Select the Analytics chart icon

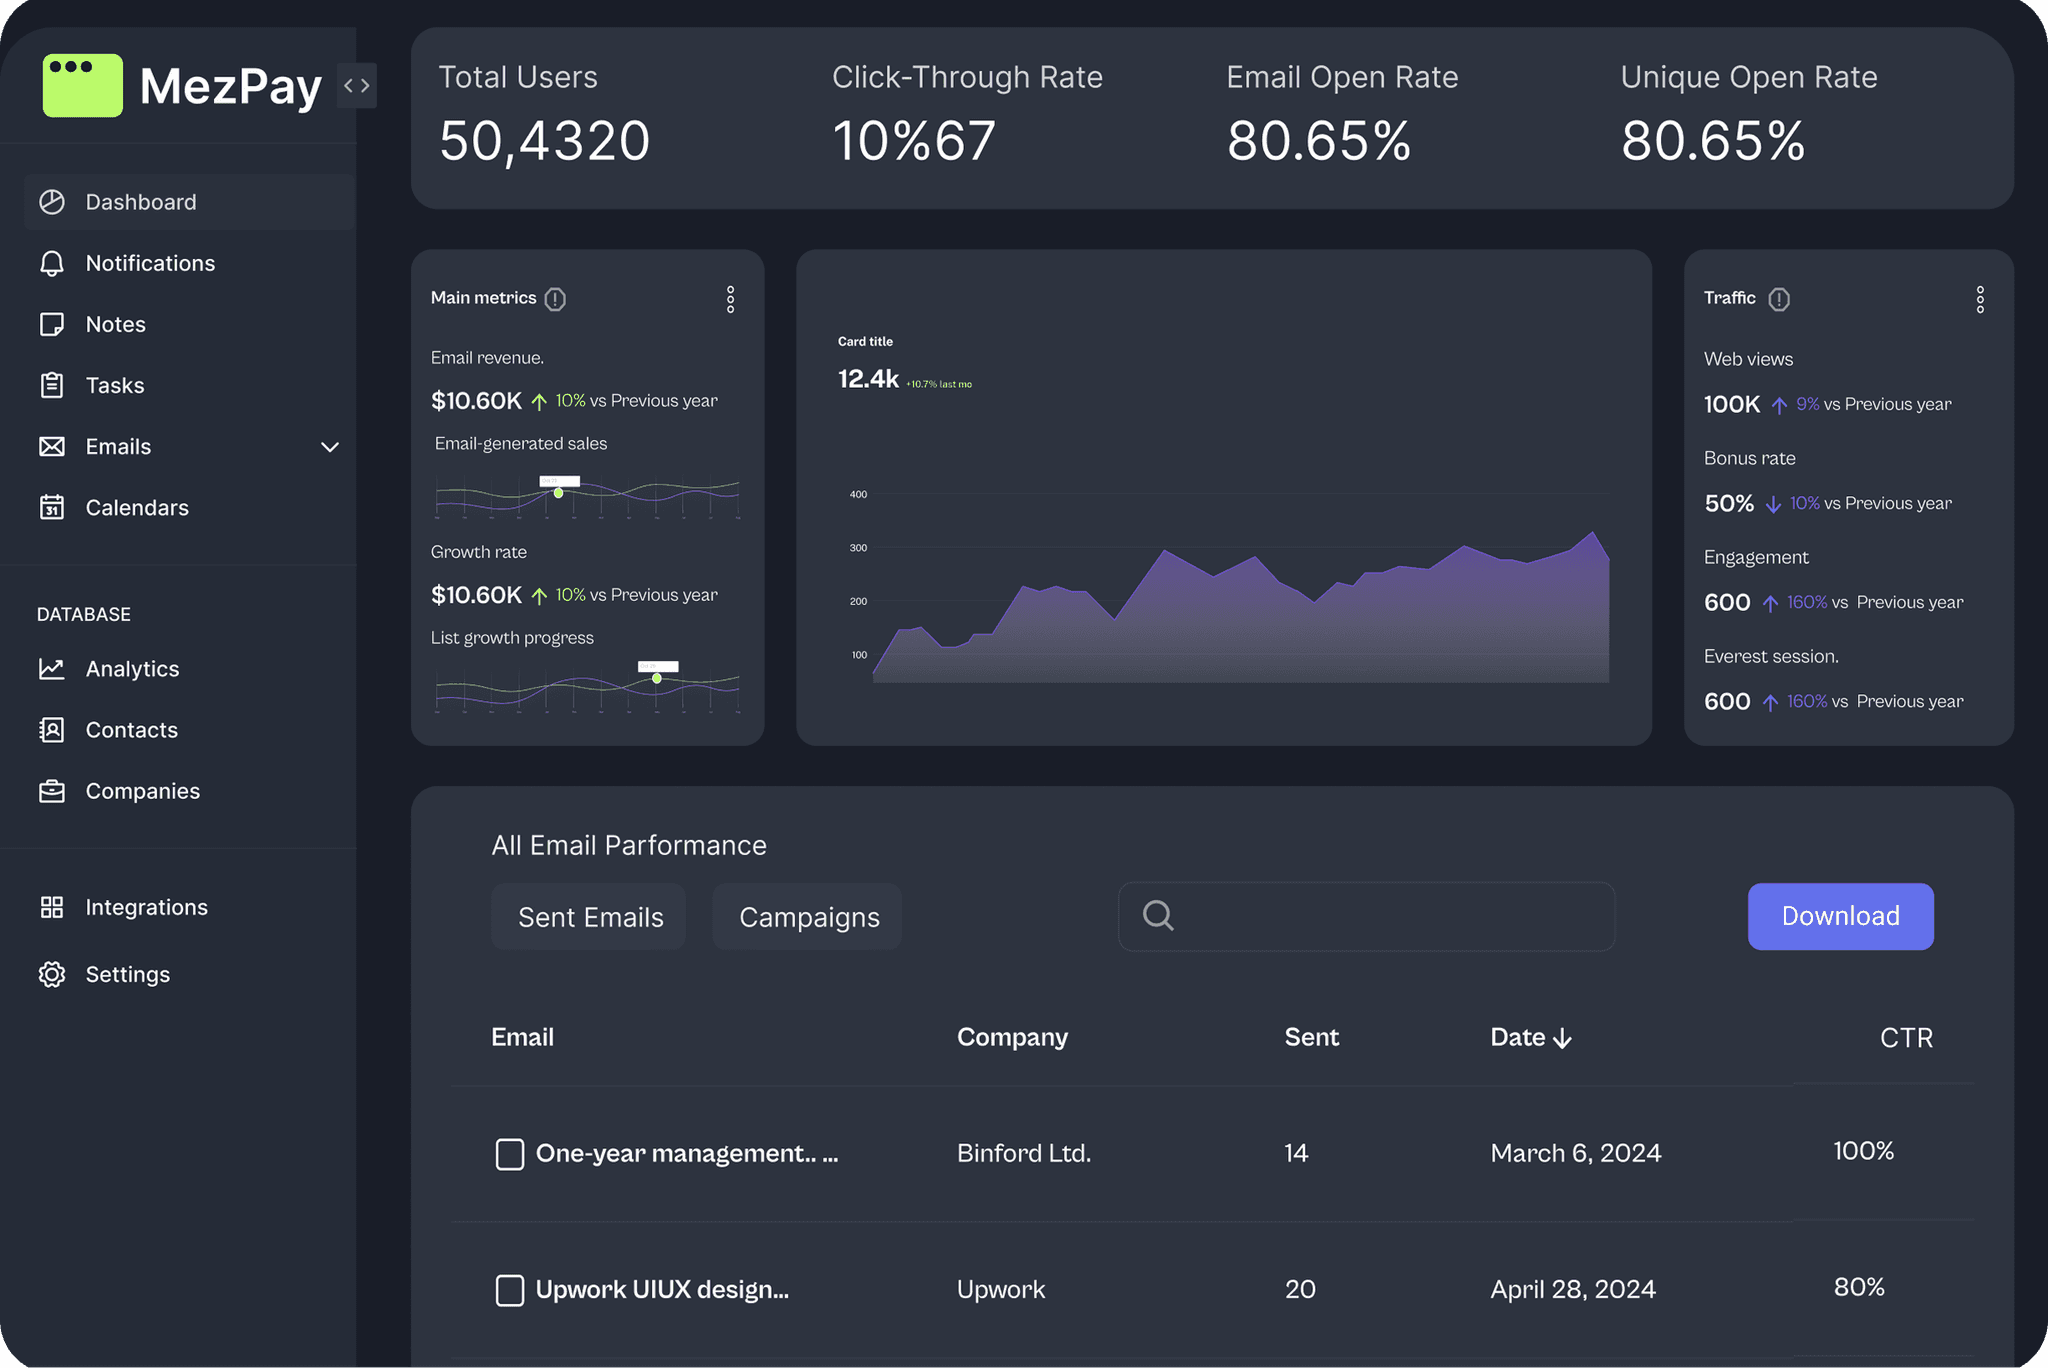53,668
